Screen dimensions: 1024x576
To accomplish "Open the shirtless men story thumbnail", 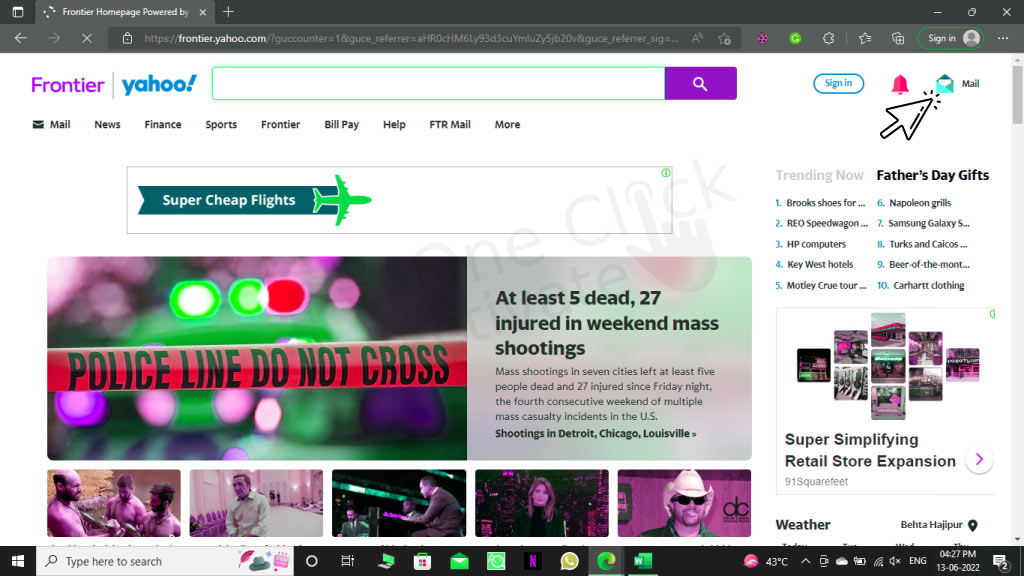I will point(114,503).
